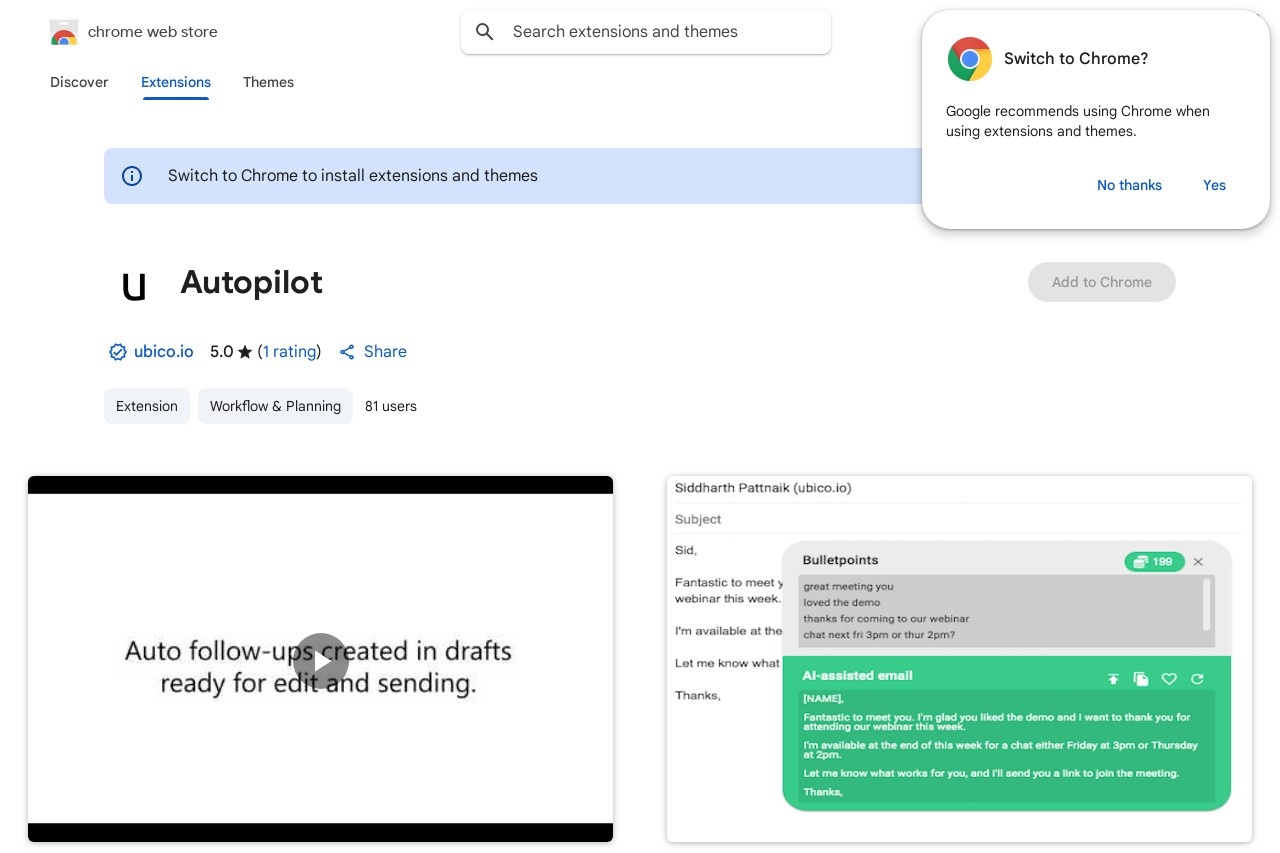Click the Add to Chrome button
1280x853 pixels.
pos(1102,282)
